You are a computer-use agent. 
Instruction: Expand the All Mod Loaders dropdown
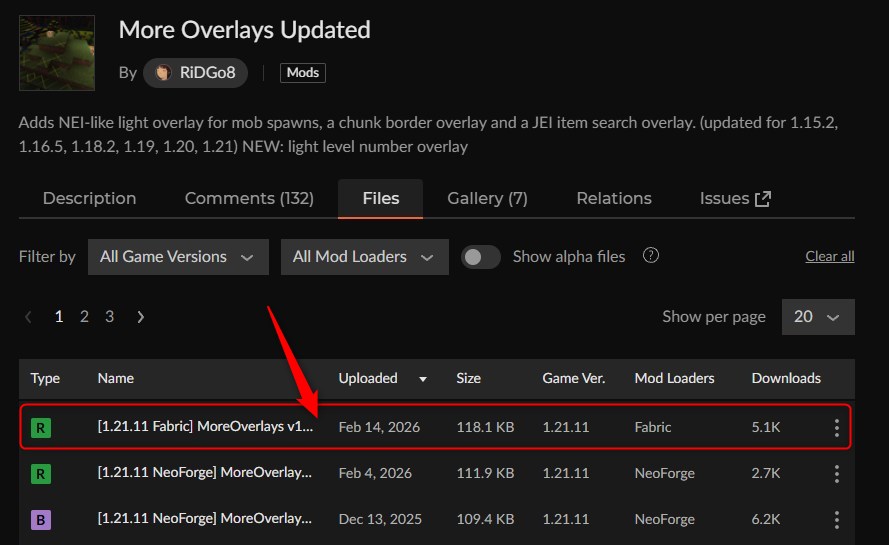[x=365, y=257]
